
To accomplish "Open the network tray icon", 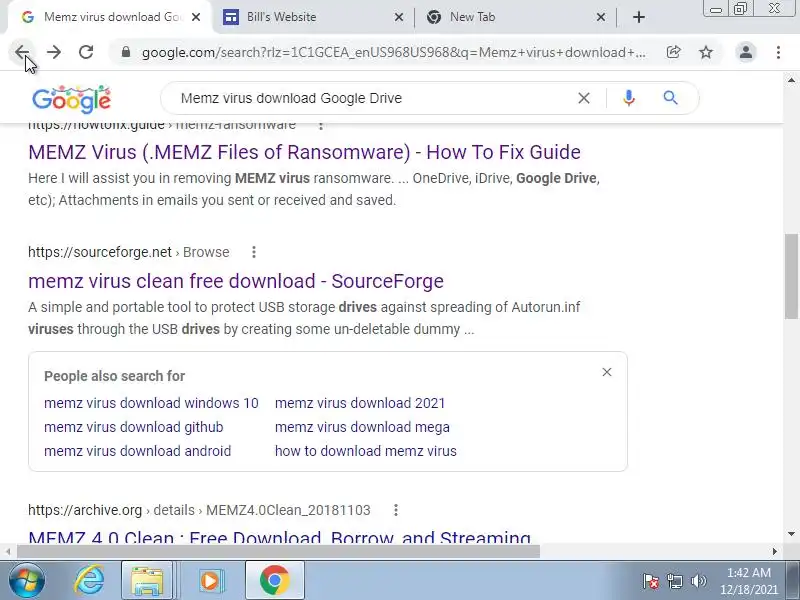I will pos(674,581).
